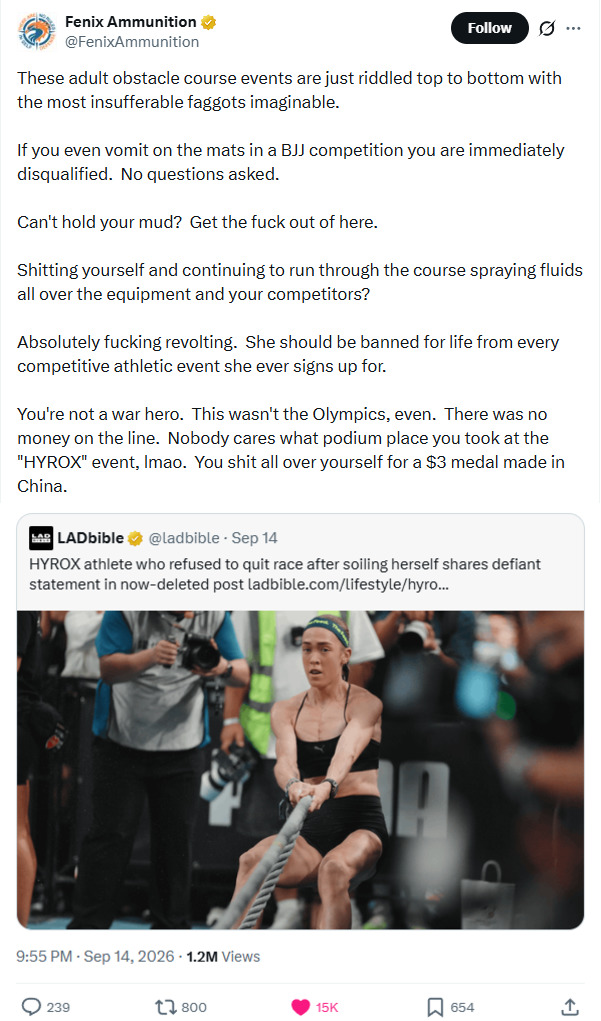Open the HYROX athlete photo thumbnail

300,770
